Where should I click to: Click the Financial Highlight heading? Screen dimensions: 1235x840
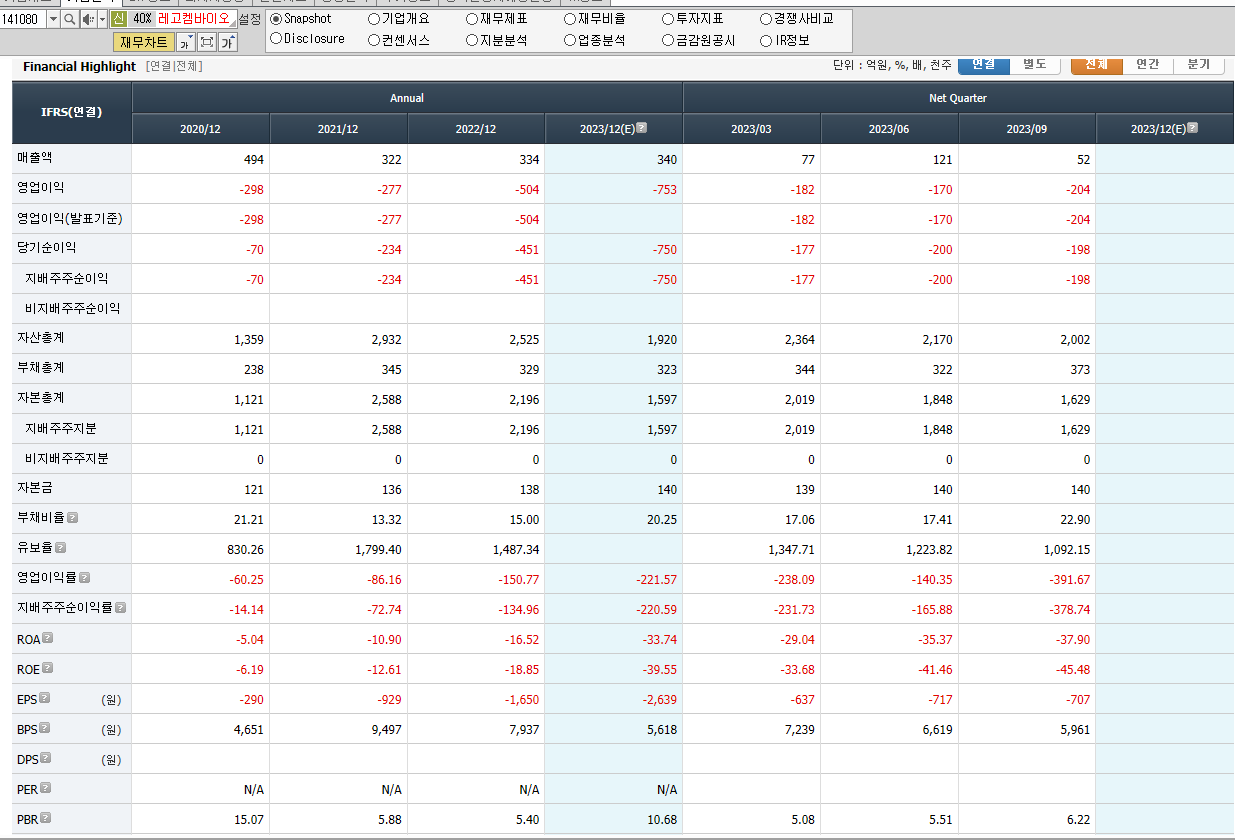tap(79, 66)
